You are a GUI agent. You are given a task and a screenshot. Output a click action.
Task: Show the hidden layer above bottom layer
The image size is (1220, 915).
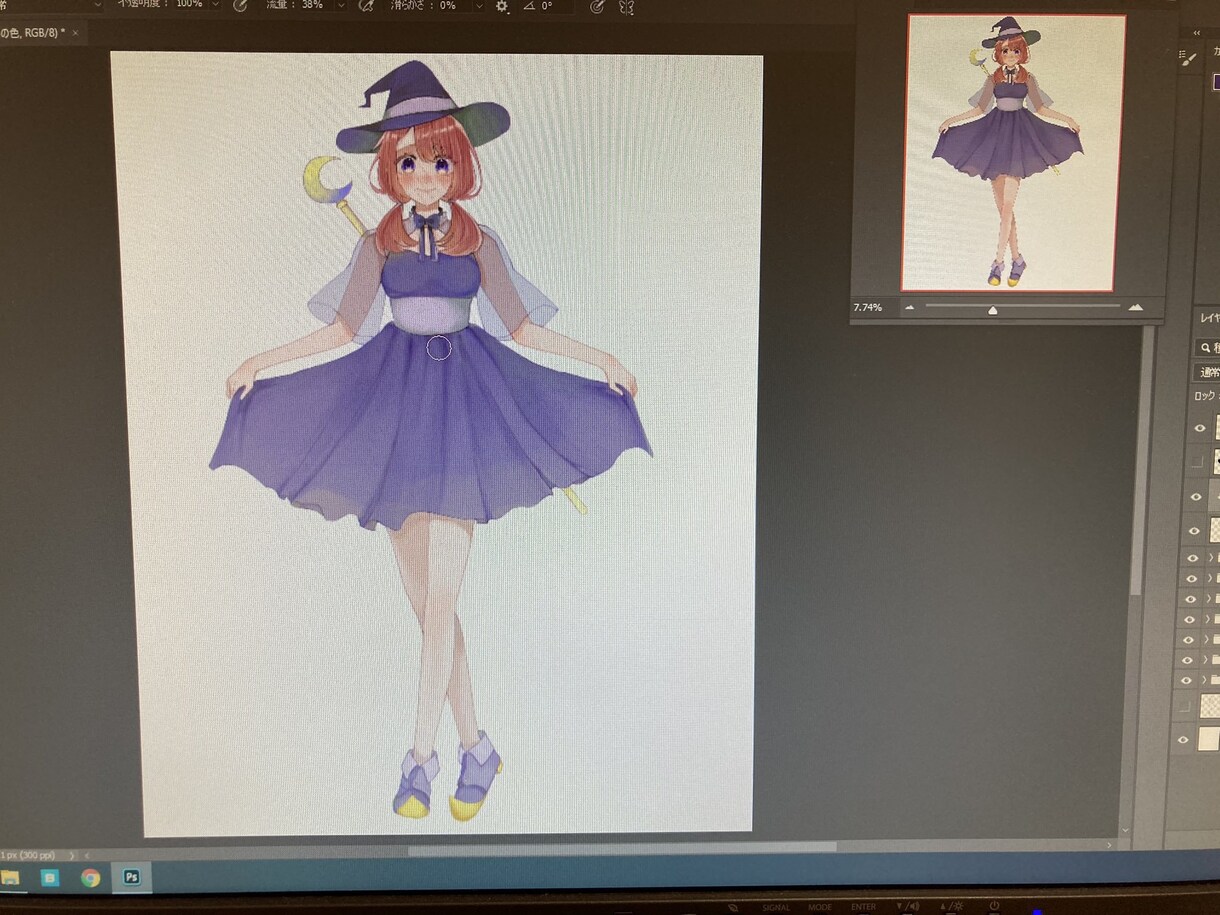[1185, 706]
